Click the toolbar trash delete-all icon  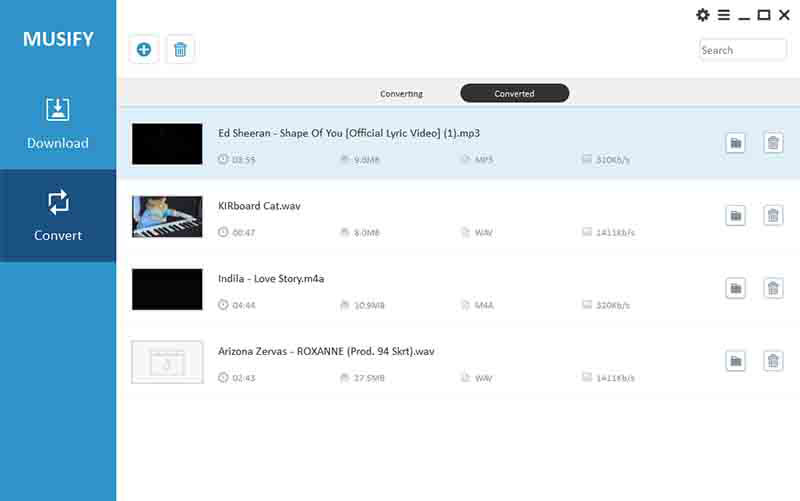[x=180, y=49]
